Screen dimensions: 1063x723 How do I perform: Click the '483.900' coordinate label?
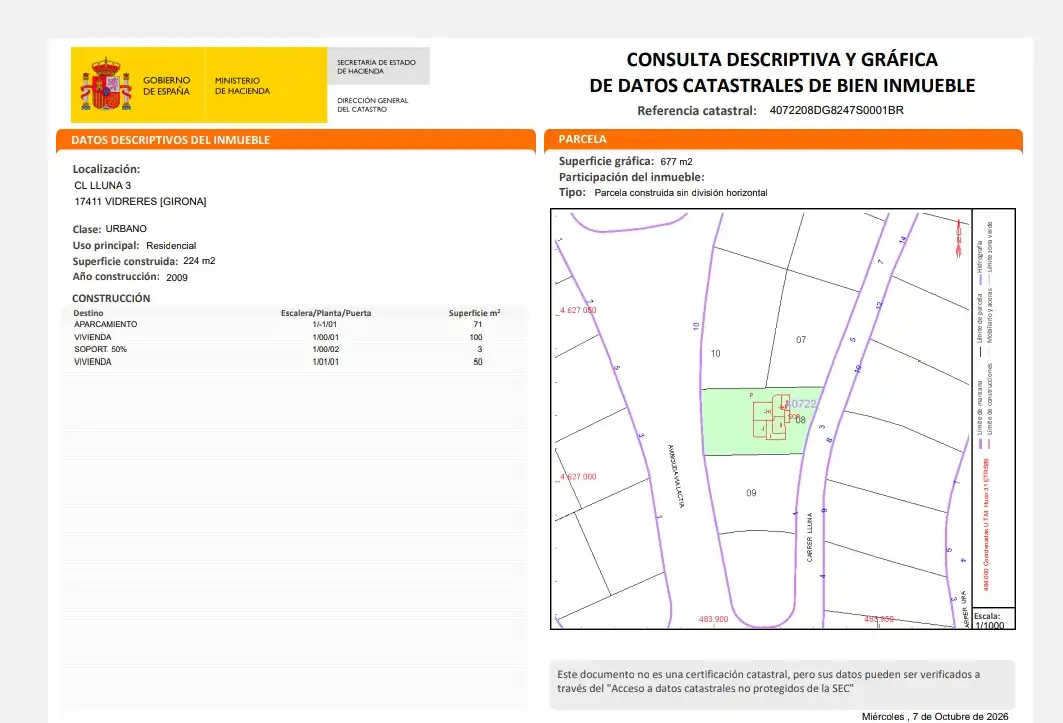[713, 619]
